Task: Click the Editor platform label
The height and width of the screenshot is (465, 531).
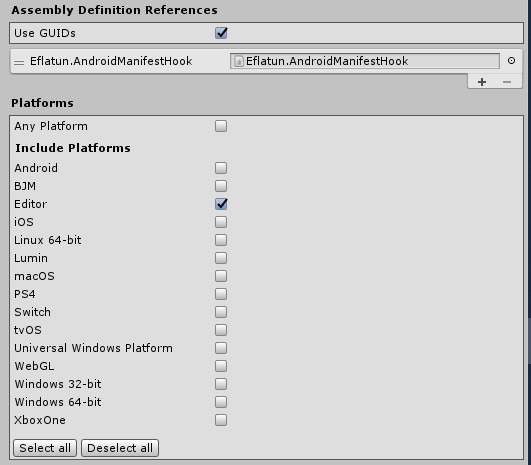Action: (x=30, y=204)
